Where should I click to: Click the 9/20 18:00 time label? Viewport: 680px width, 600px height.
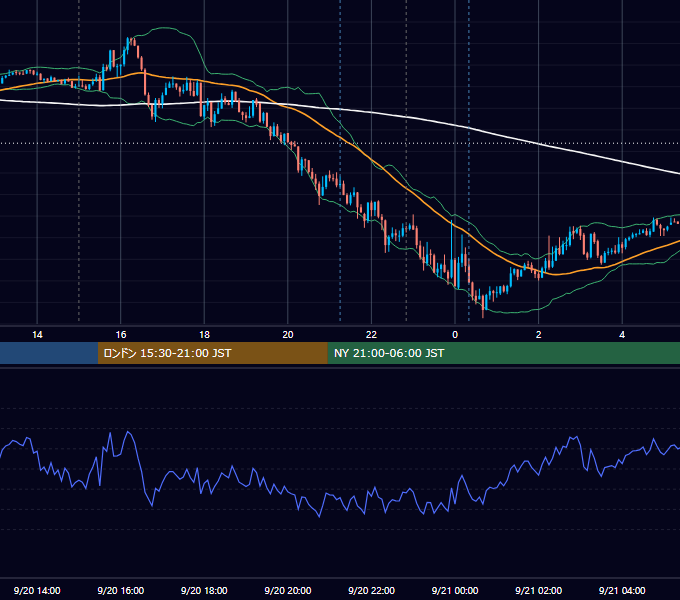click(204, 590)
